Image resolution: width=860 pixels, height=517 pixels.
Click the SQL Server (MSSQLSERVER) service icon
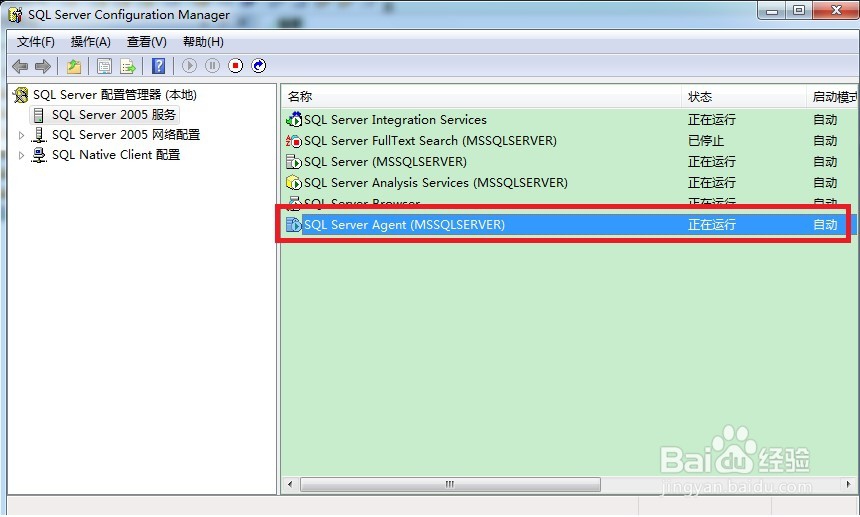pyautogui.click(x=294, y=162)
